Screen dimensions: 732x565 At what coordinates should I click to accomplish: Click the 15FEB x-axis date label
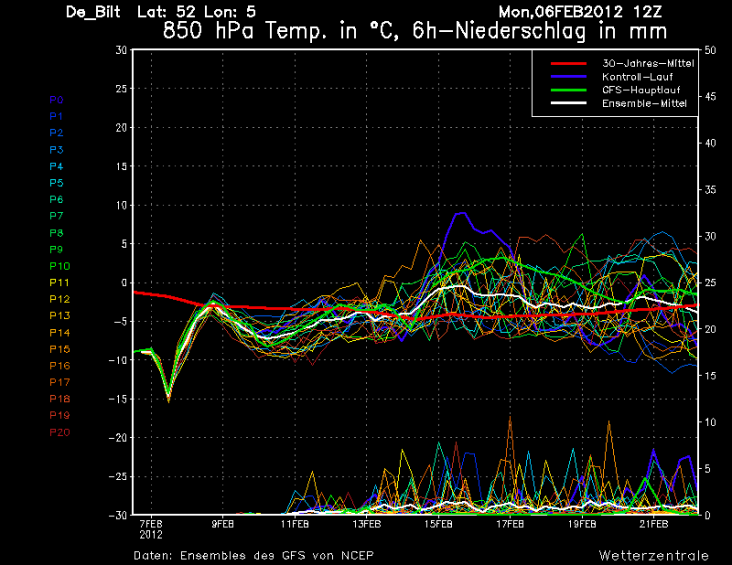(x=438, y=524)
